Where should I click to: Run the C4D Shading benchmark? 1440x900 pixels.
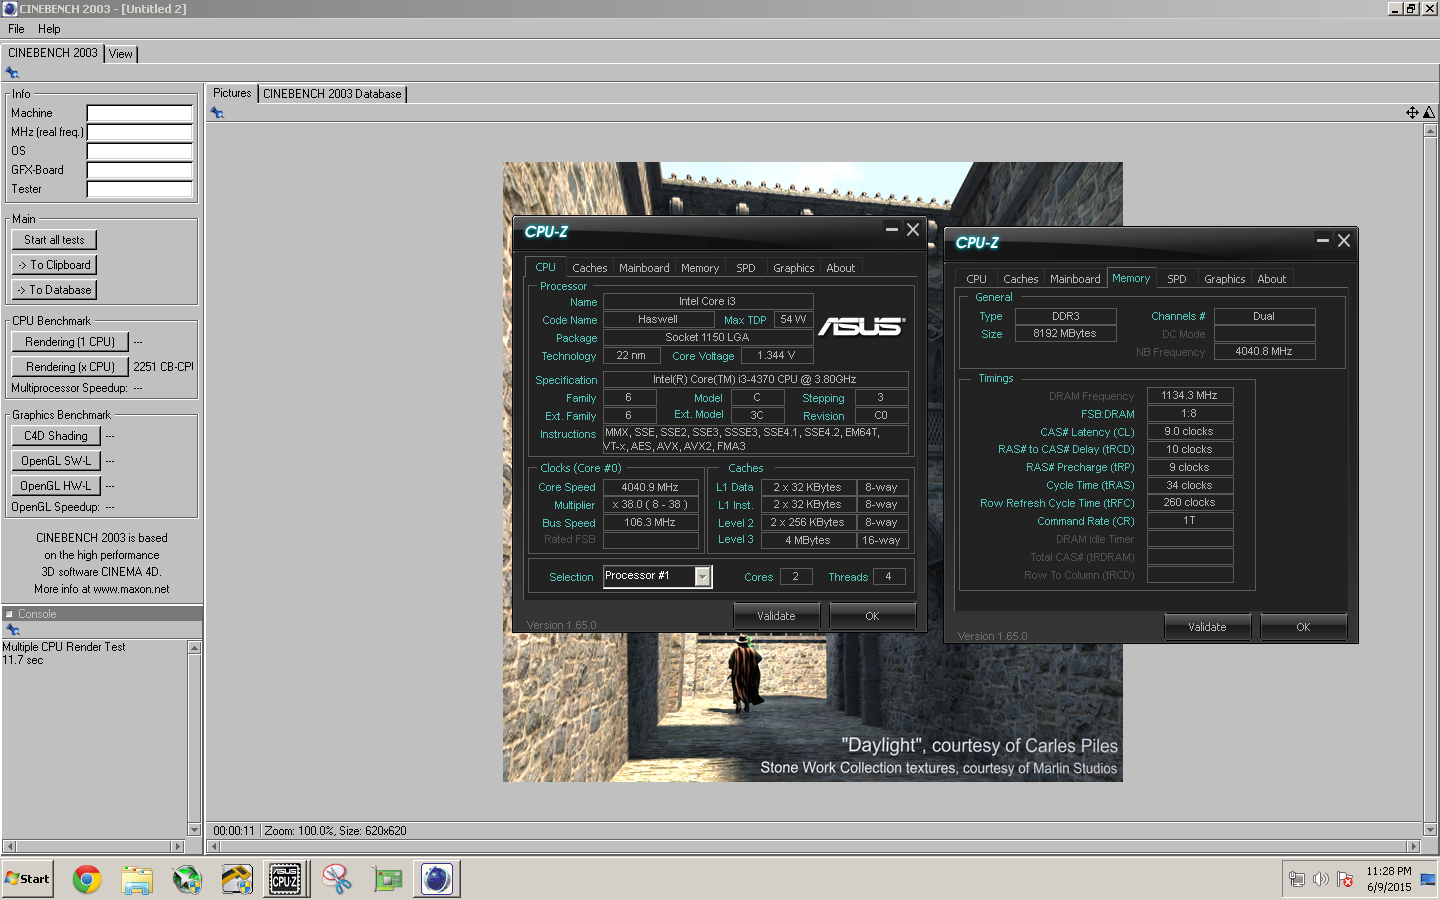(56, 436)
